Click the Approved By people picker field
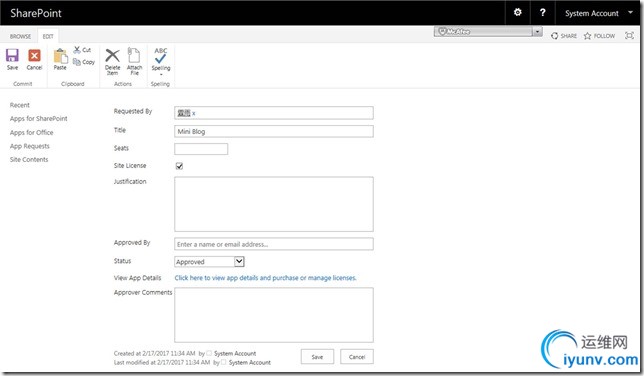This screenshot has height=376, width=644. coord(274,244)
